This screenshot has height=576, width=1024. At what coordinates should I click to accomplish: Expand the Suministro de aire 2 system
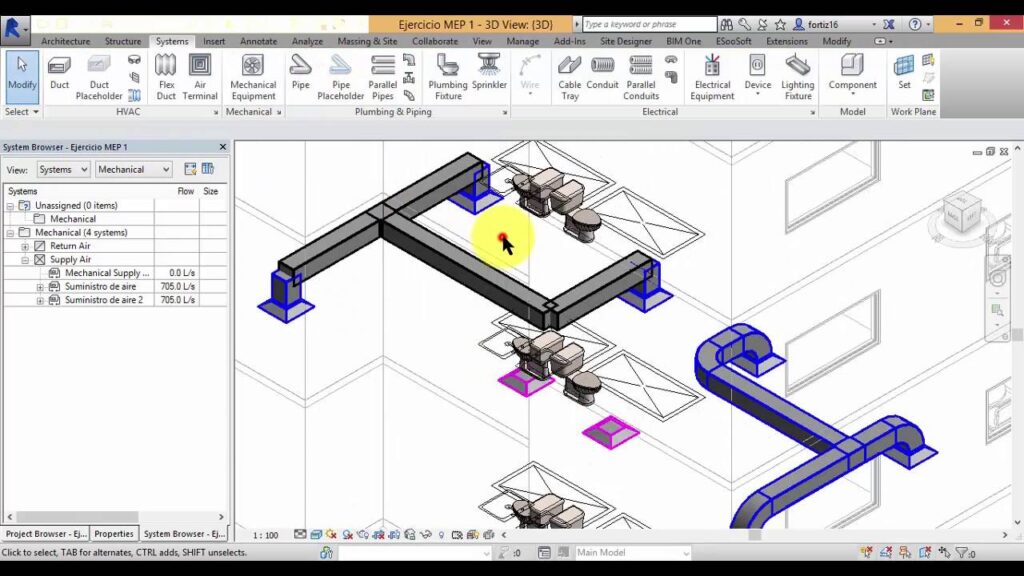coord(40,300)
